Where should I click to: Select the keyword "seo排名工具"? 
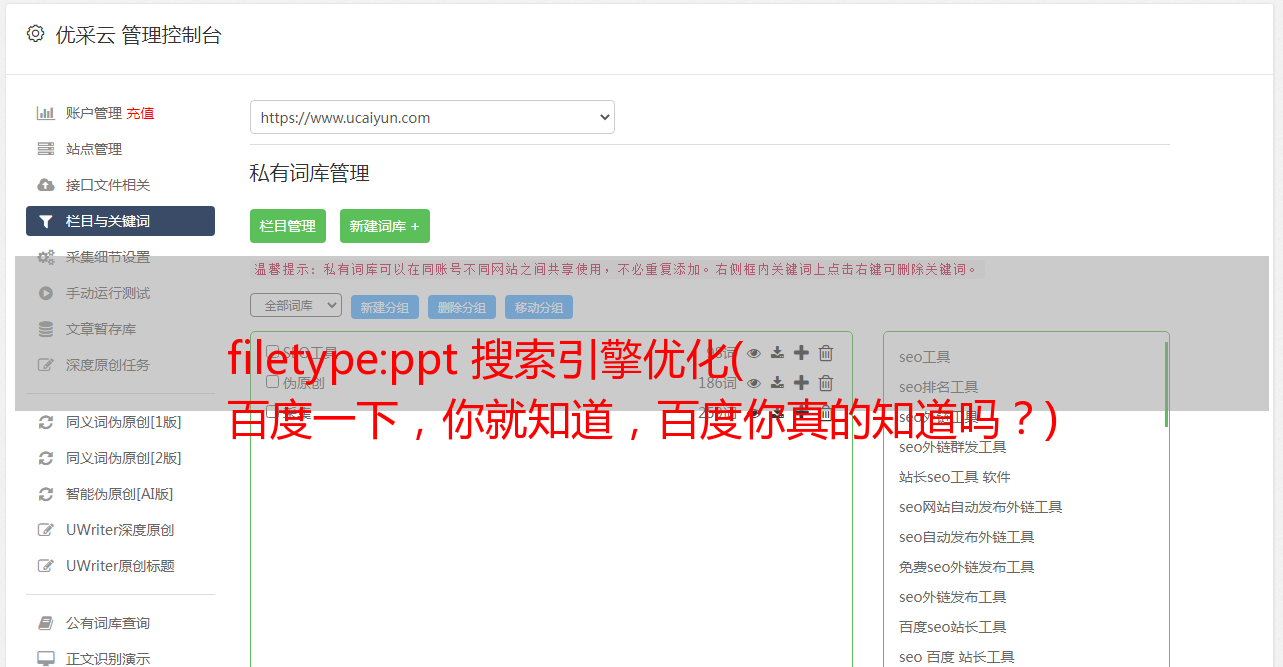[939, 387]
